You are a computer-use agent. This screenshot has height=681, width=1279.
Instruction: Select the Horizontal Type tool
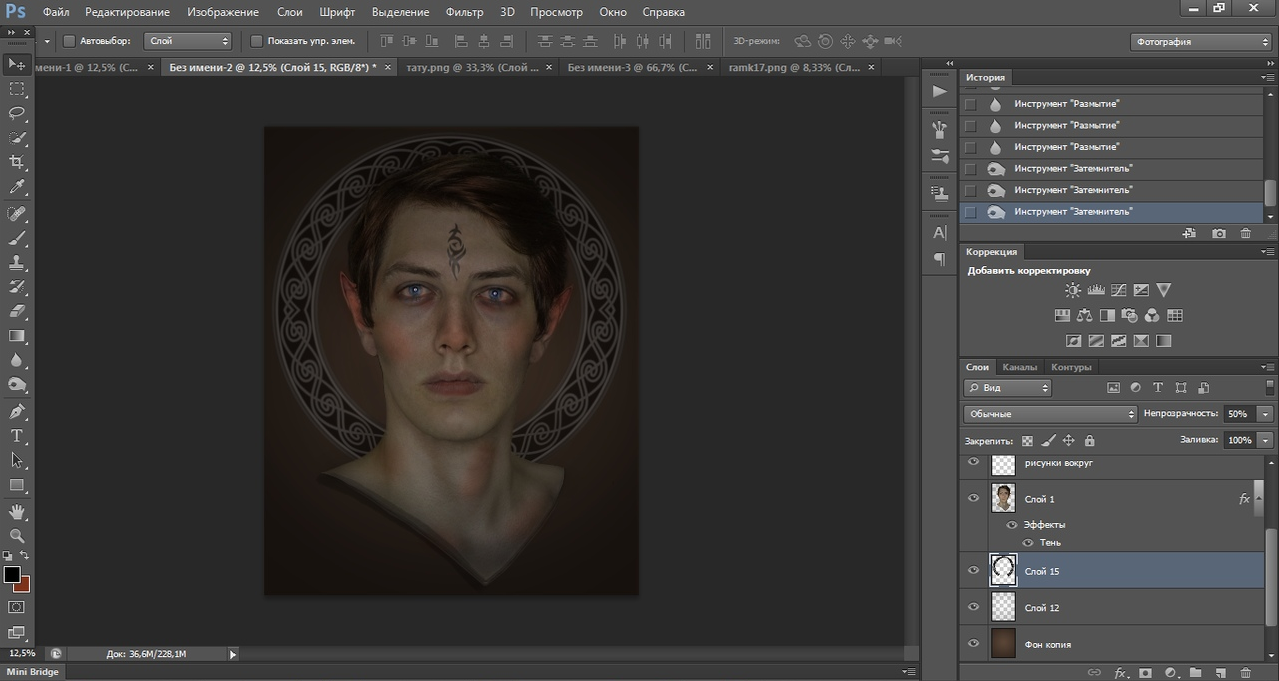pyautogui.click(x=17, y=436)
